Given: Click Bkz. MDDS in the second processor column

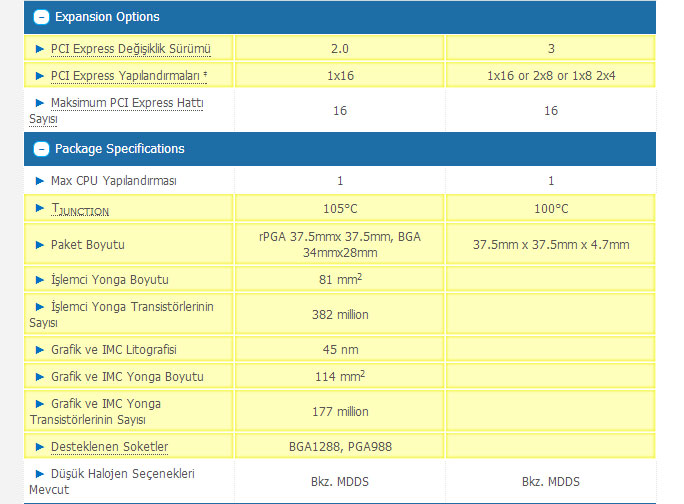Looking at the screenshot, I should point(551,482).
